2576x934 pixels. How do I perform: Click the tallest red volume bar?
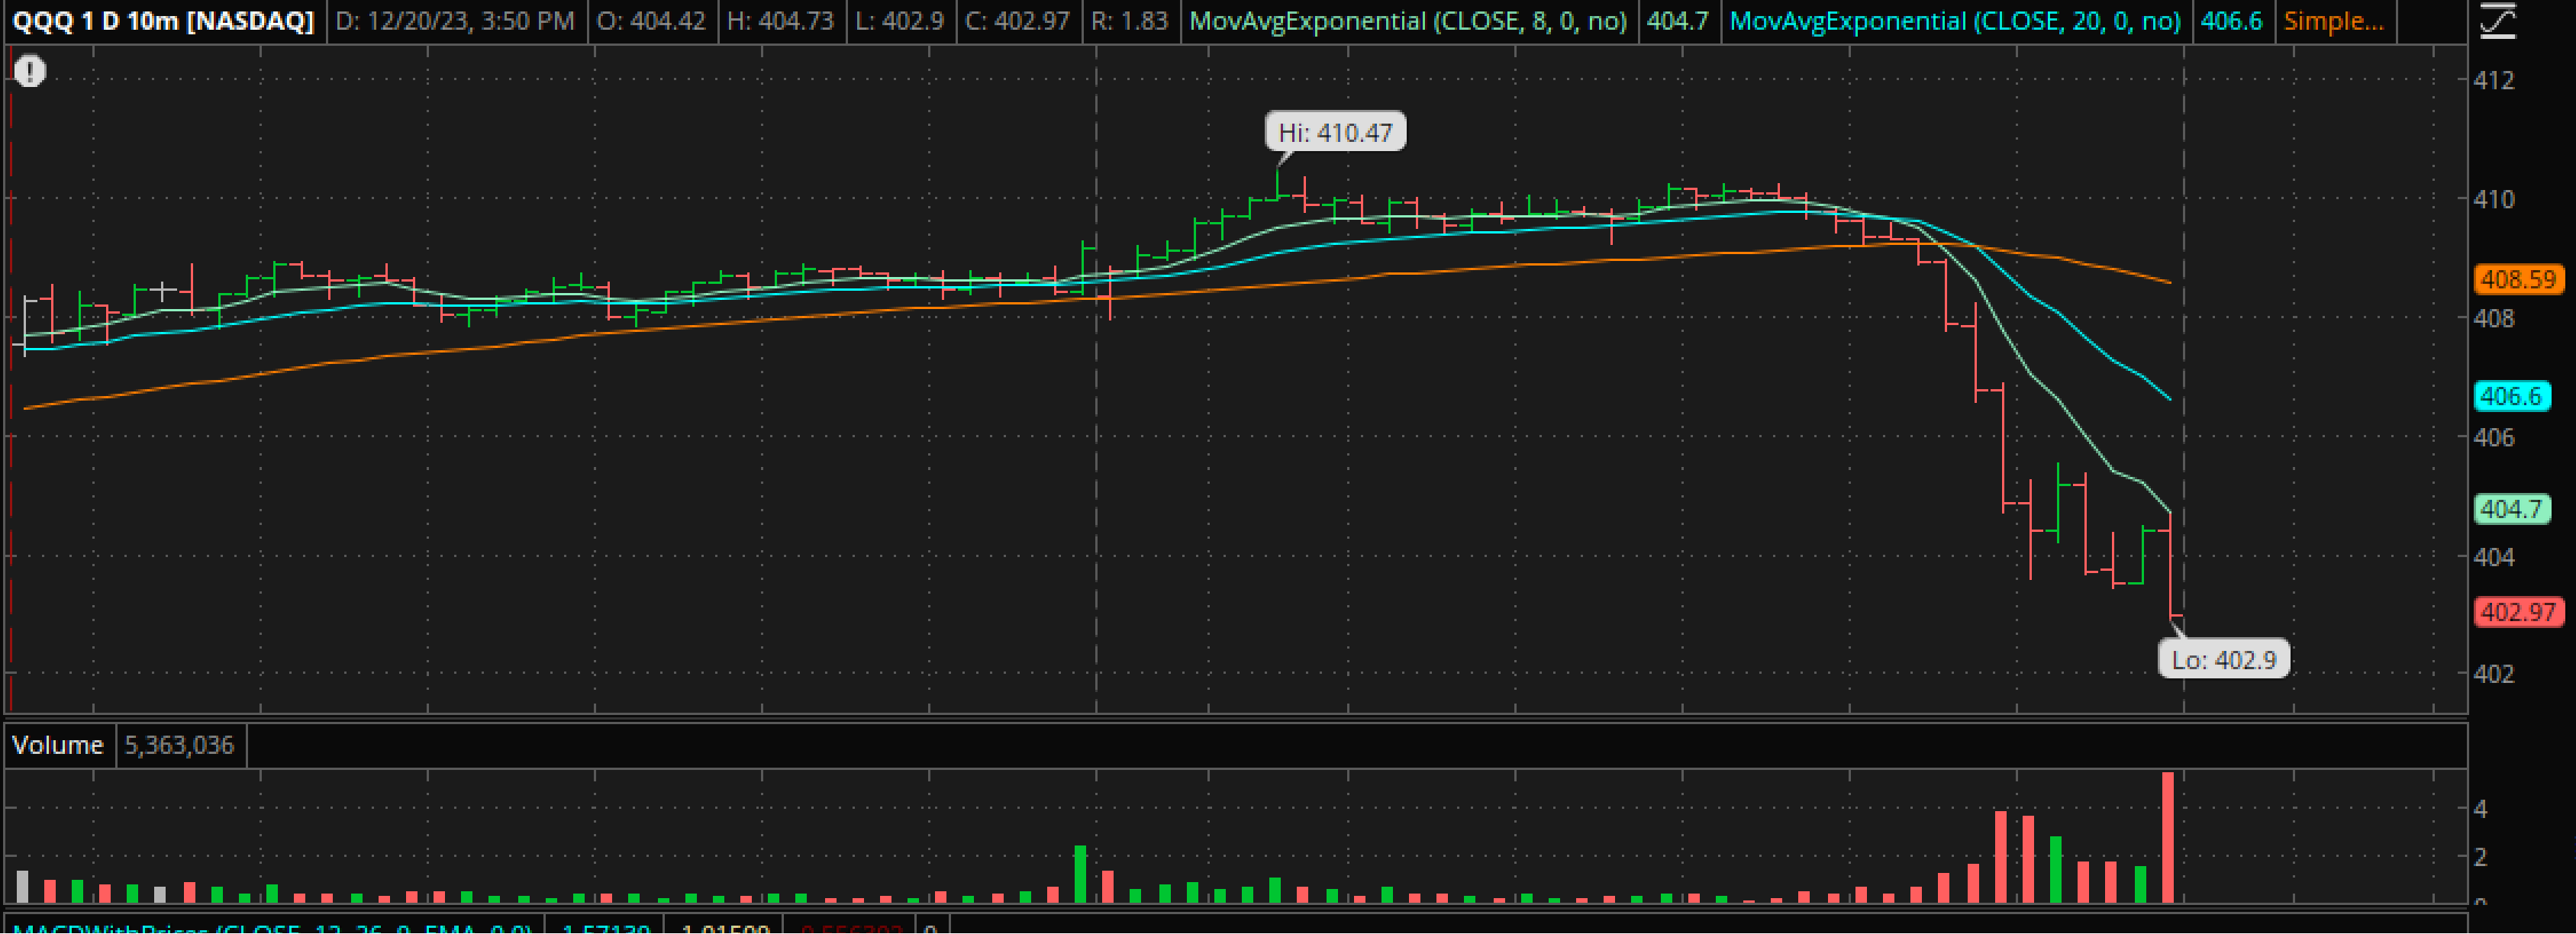coord(2167,838)
